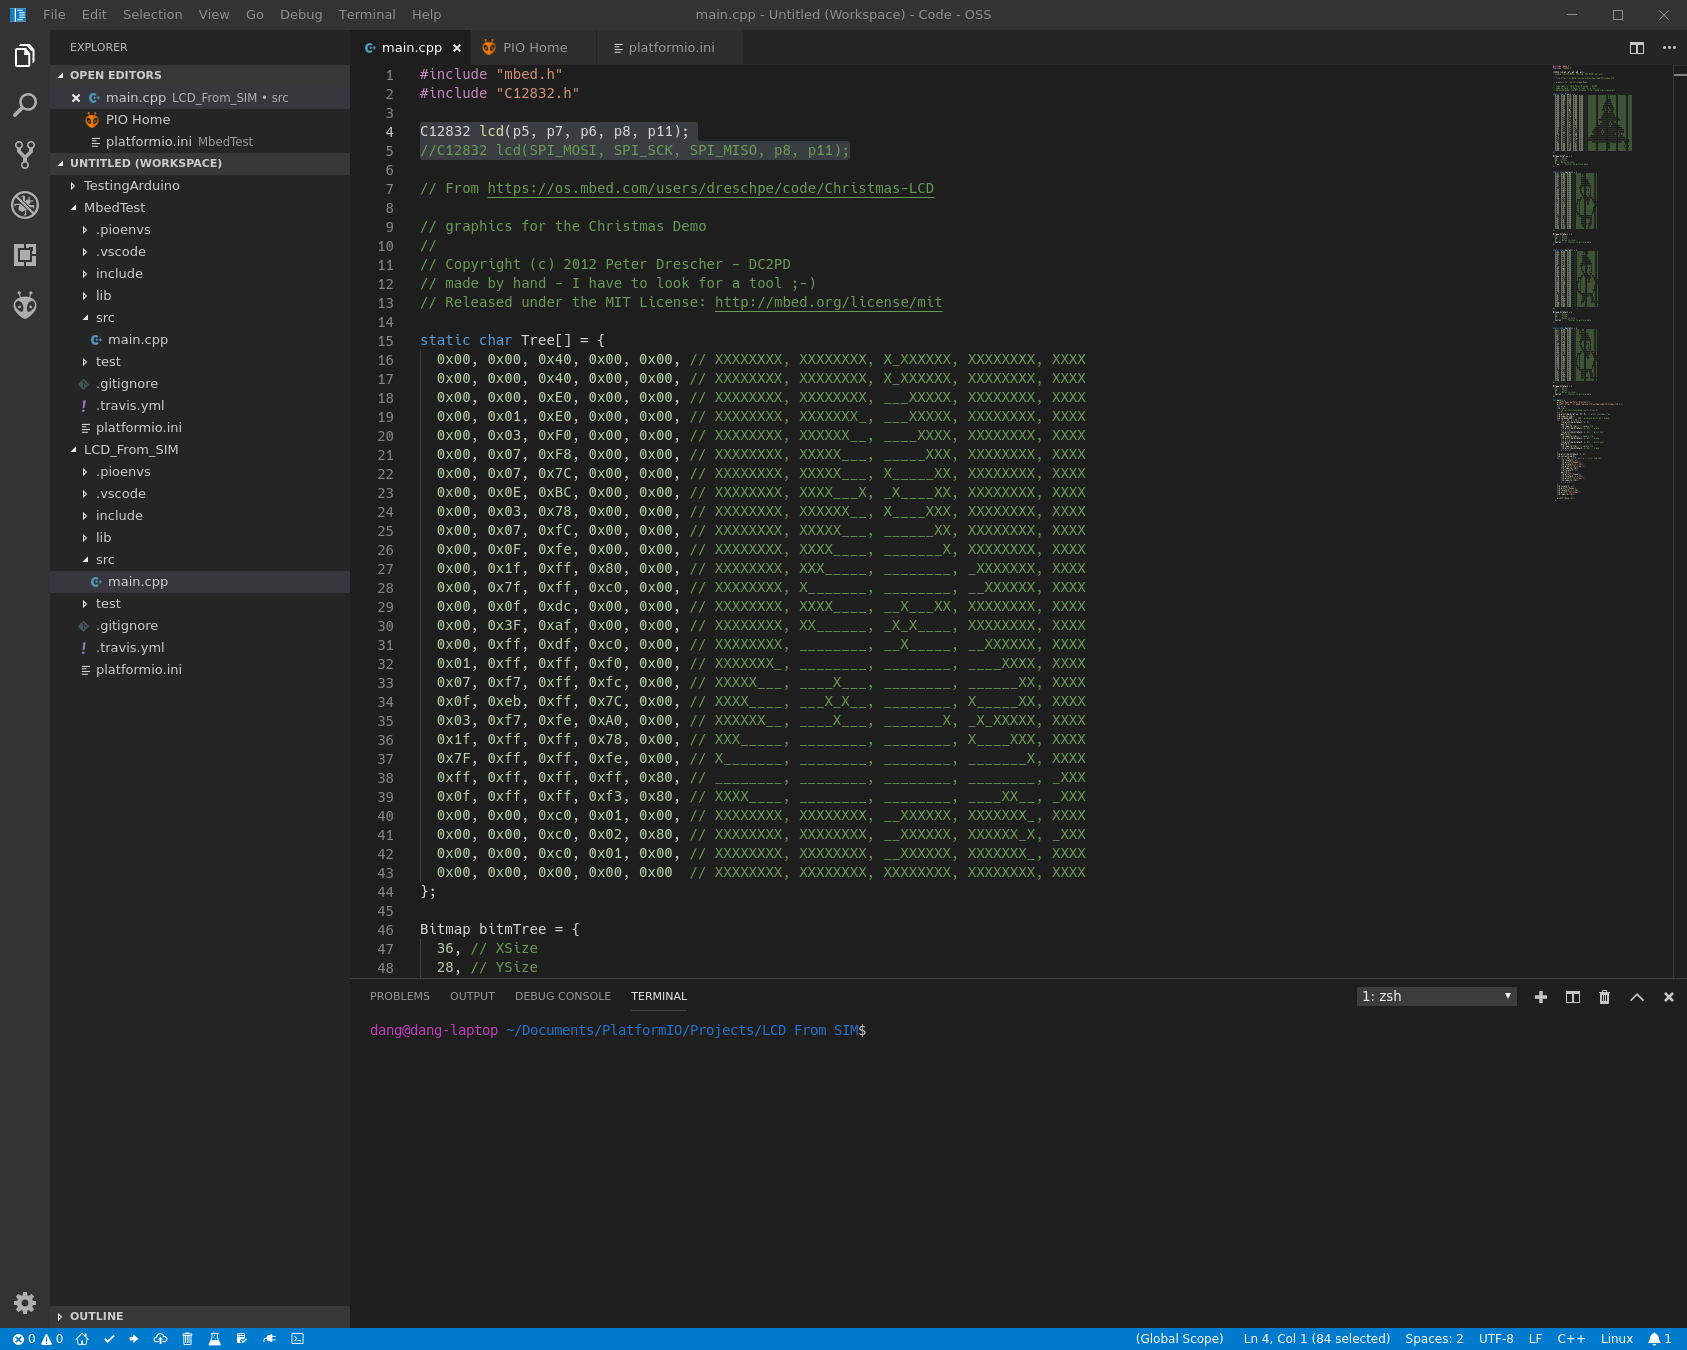The width and height of the screenshot is (1687, 1350).
Task: Create a new terminal with plus icon
Action: pos(1541,997)
